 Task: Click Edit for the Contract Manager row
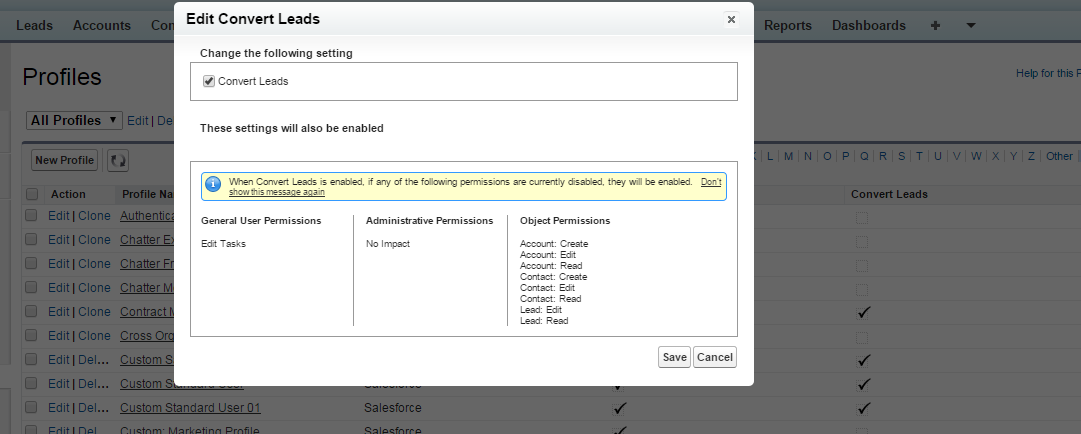pos(59,311)
